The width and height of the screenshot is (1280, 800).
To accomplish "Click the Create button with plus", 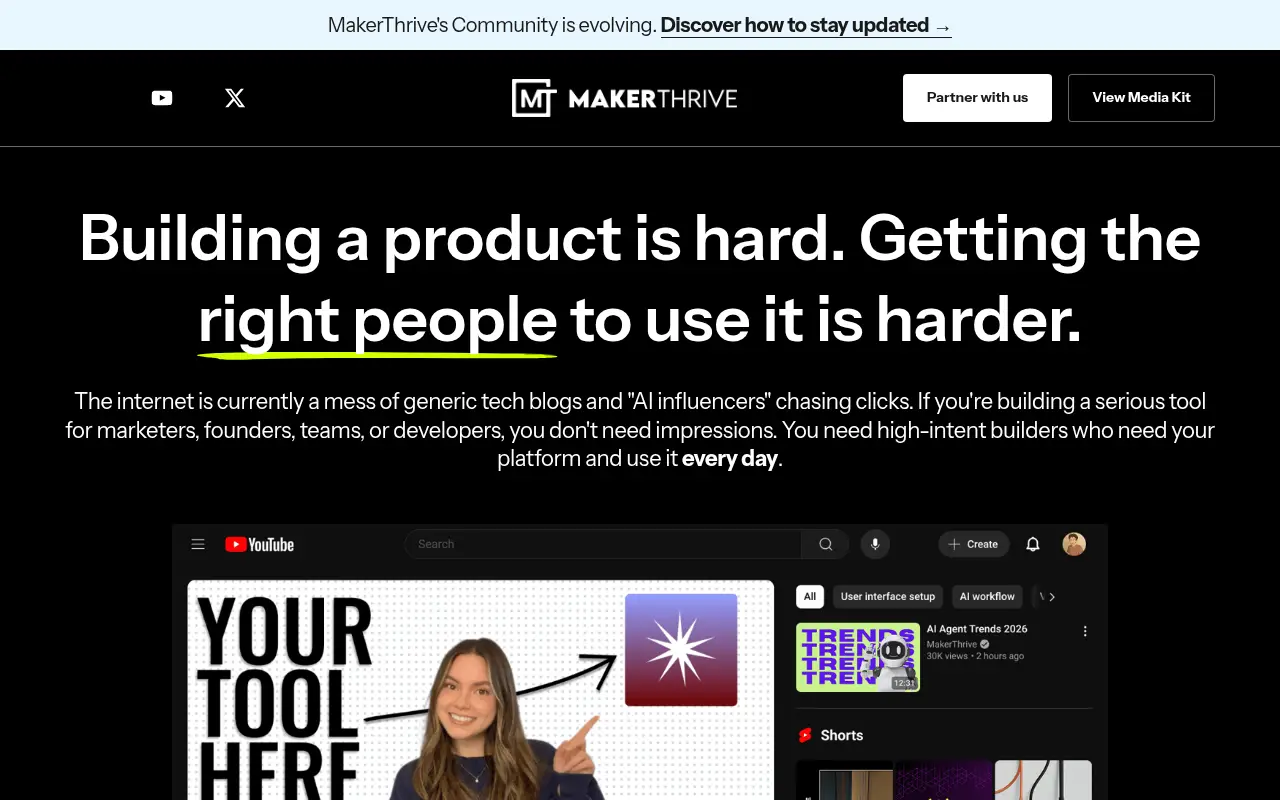I will pos(973,544).
